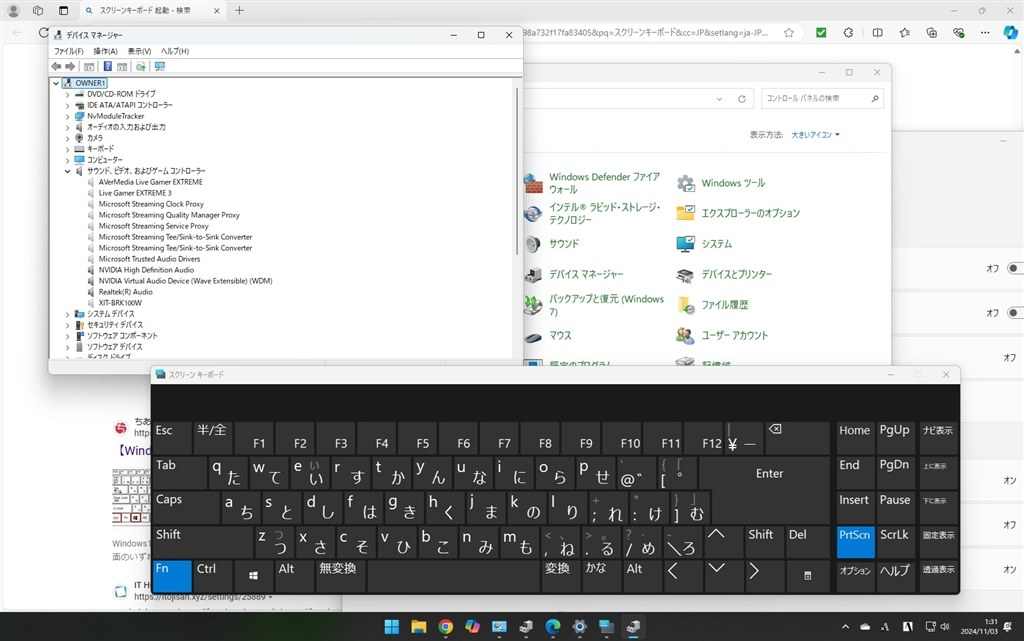Open a new Edge tab with plus button
Image resolution: width=1024 pixels, height=641 pixels.
pos(239,10)
